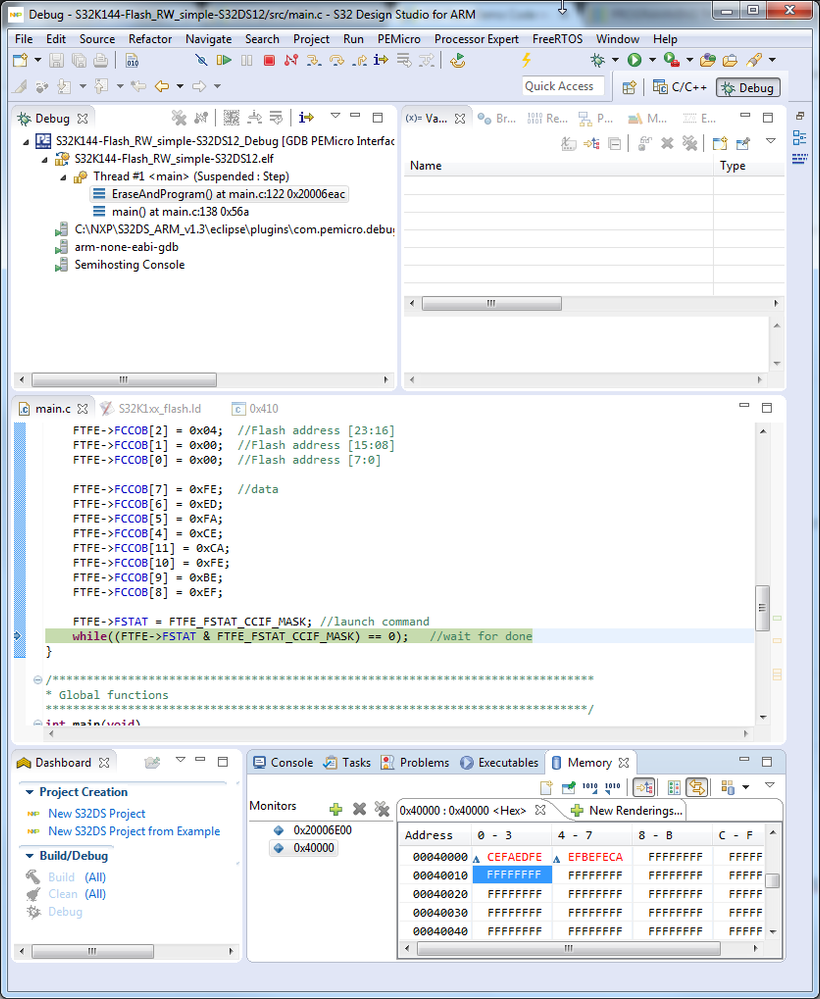Click New S32DS Project link
Screen dimensions: 820x999
point(97,814)
